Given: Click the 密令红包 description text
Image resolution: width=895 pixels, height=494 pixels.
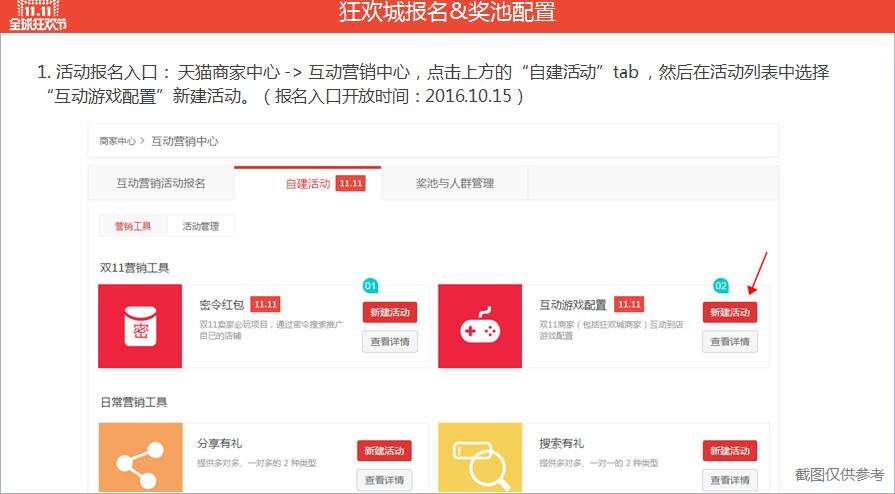Looking at the screenshot, I should [271, 330].
